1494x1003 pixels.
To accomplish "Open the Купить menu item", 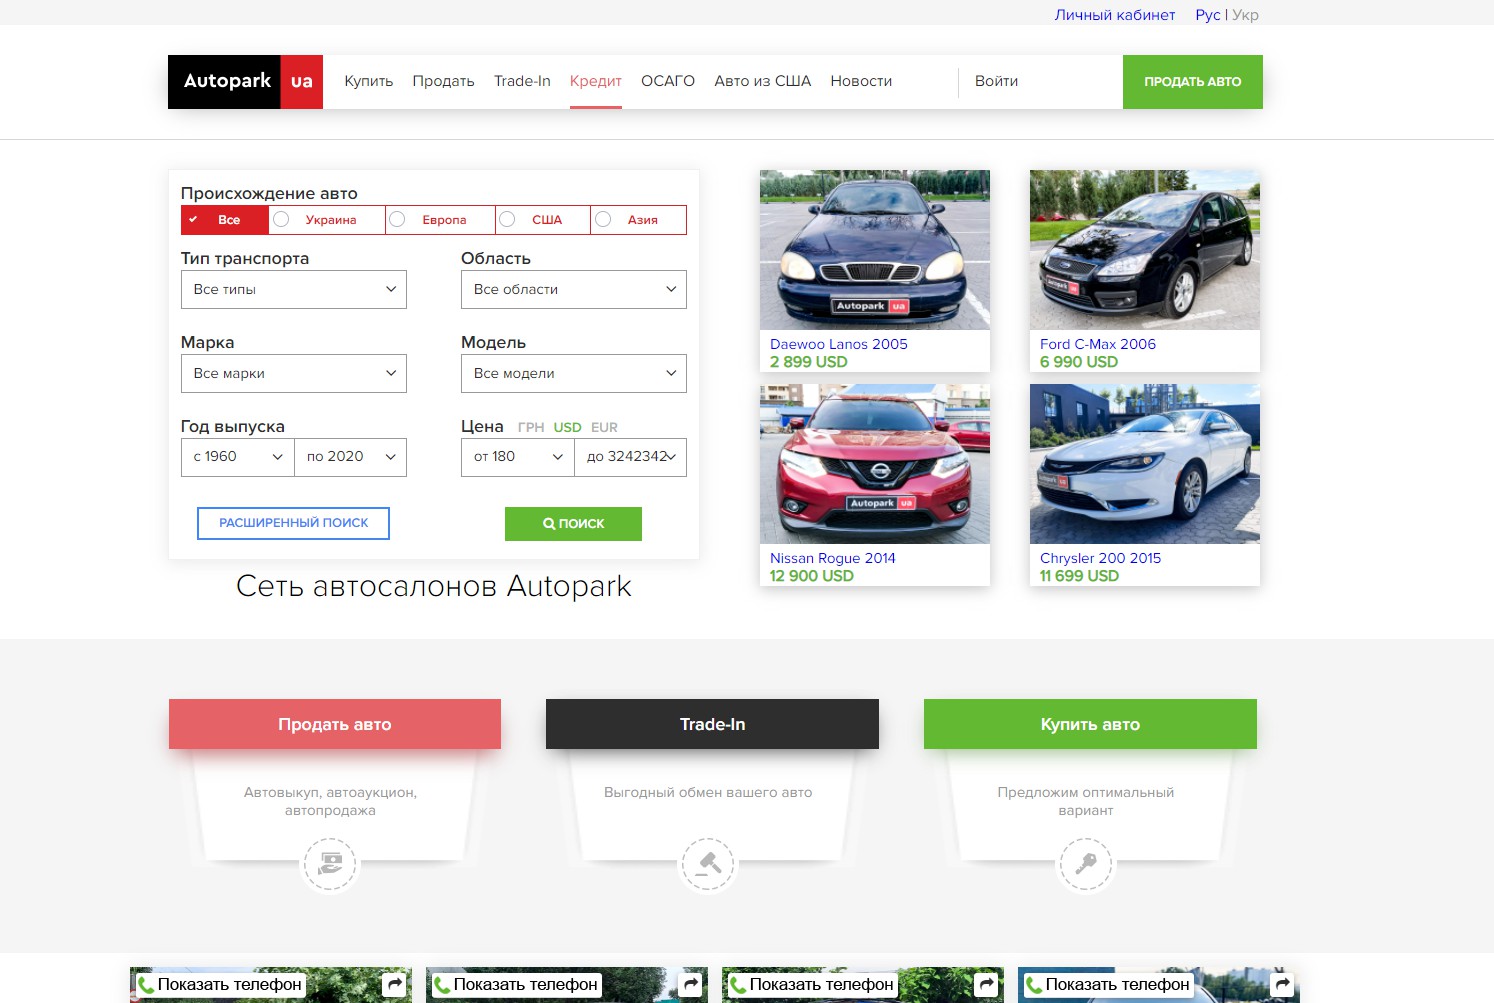I will (x=369, y=81).
